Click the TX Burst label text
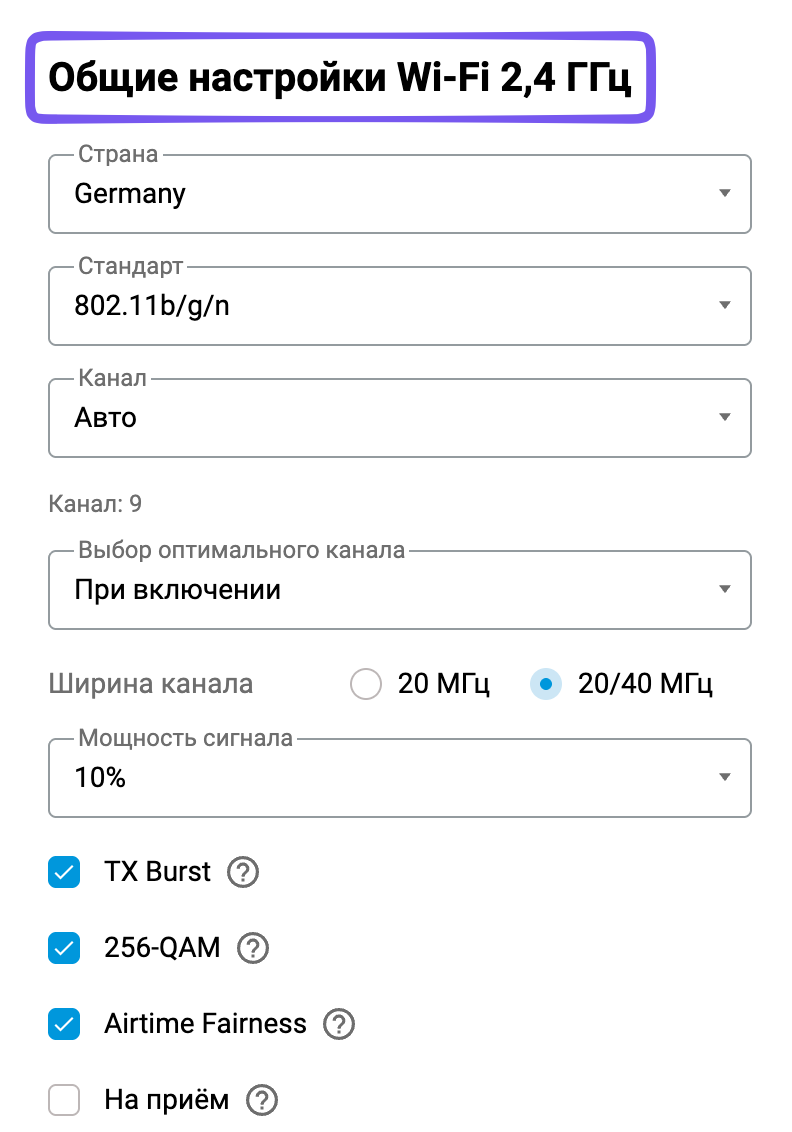The height and width of the screenshot is (1132, 792). click(x=158, y=872)
